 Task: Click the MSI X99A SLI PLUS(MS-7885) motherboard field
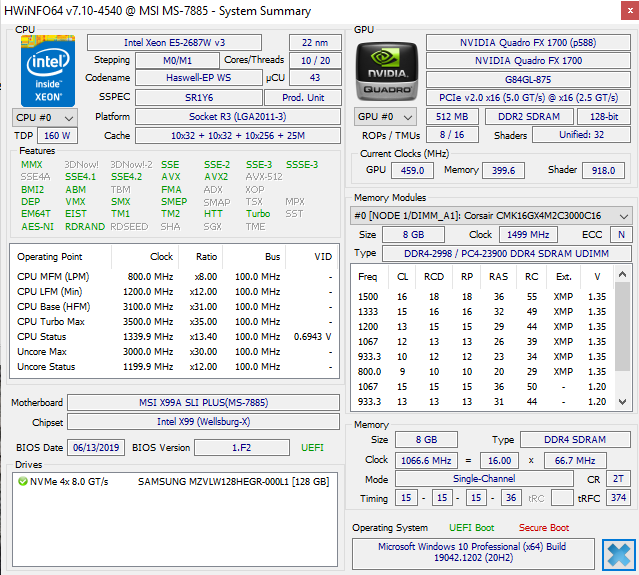click(203, 403)
